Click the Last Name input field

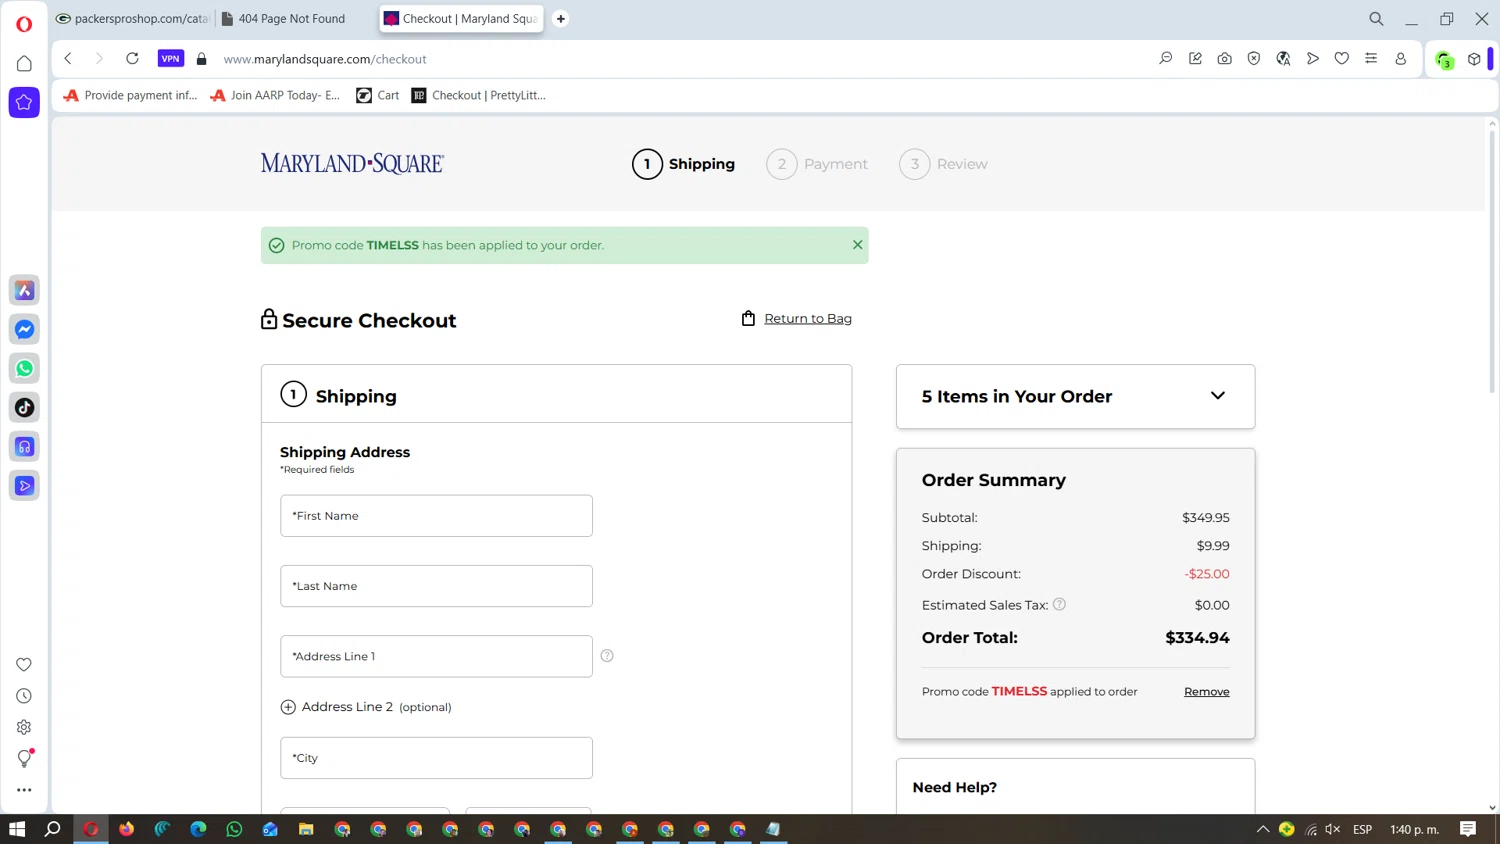tap(436, 586)
